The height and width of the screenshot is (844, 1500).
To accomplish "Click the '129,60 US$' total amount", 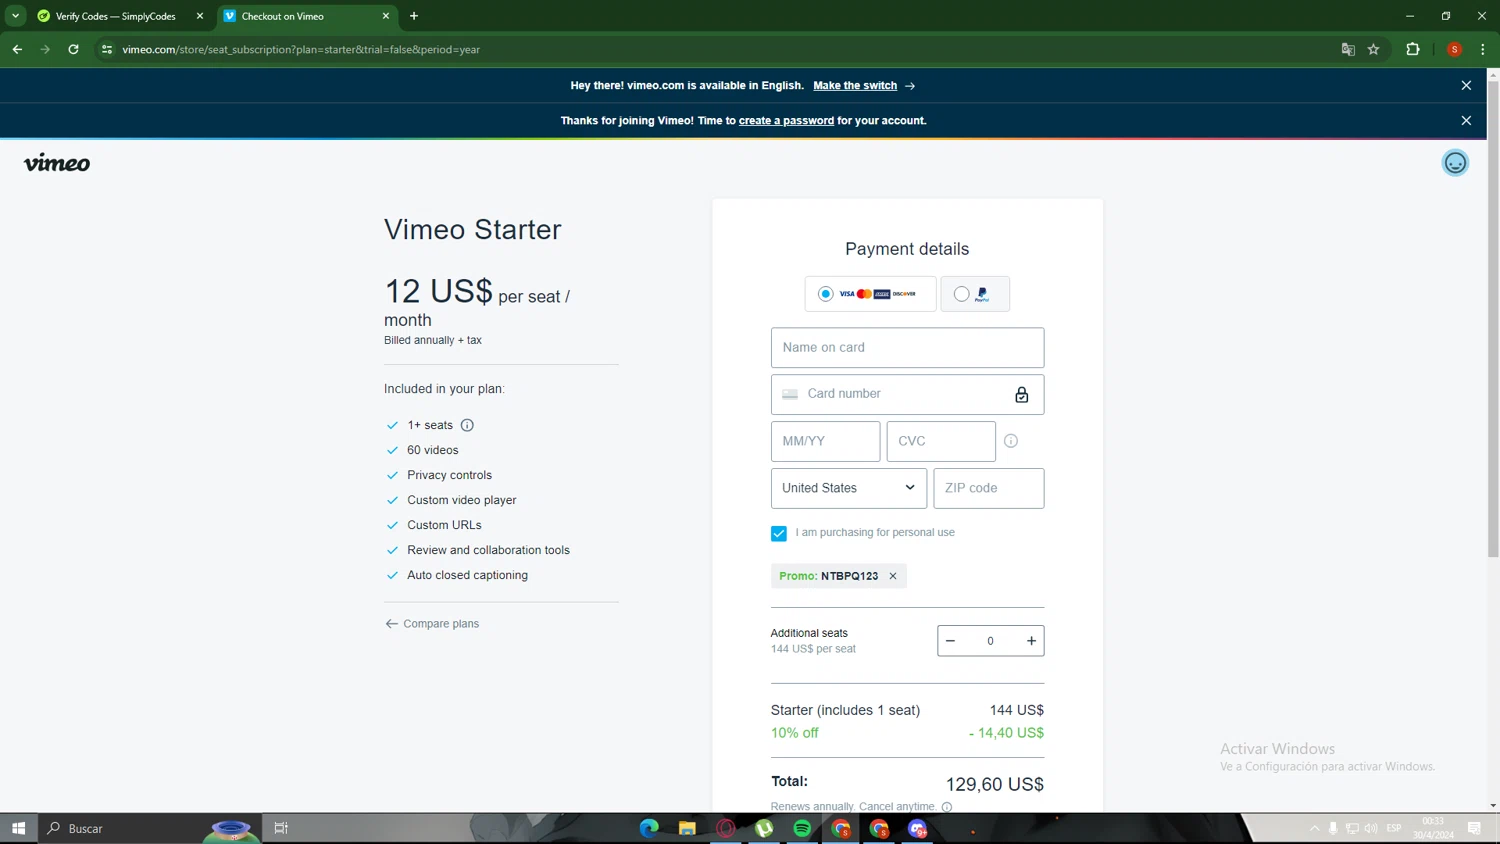I will 995,785.
